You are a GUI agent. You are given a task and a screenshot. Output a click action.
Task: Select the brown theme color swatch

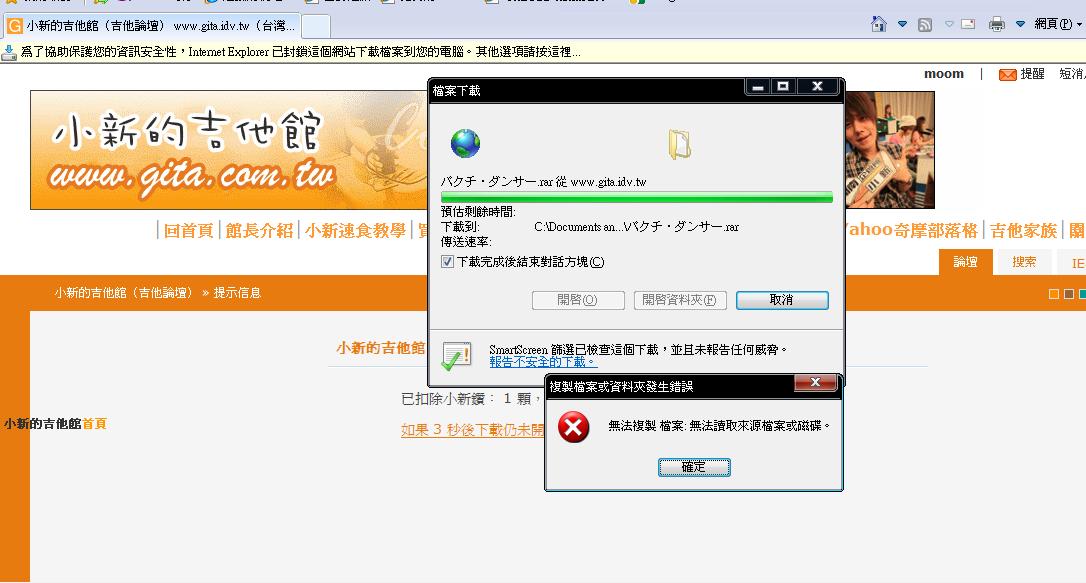1069,294
